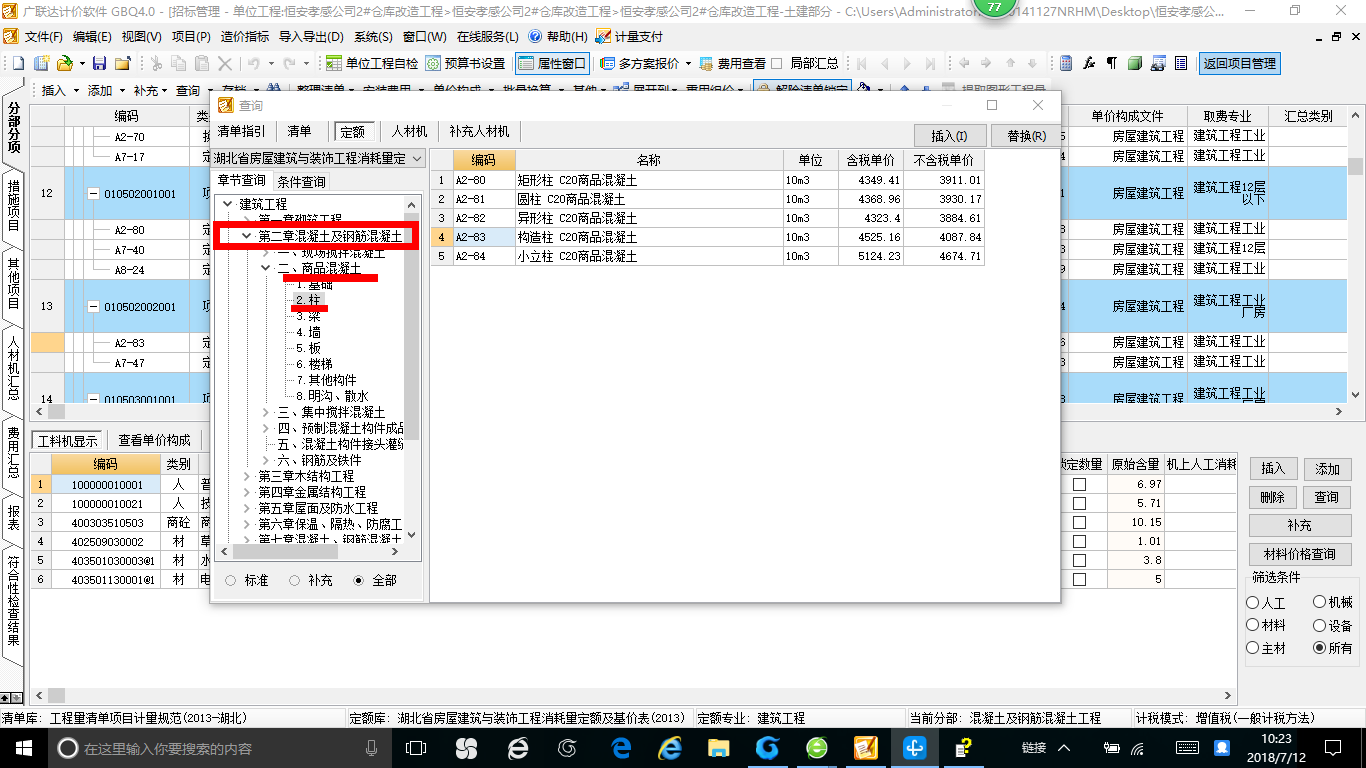Open the 在线服务(L) menu
This screenshot has height=768, width=1366.
pos(487,36)
